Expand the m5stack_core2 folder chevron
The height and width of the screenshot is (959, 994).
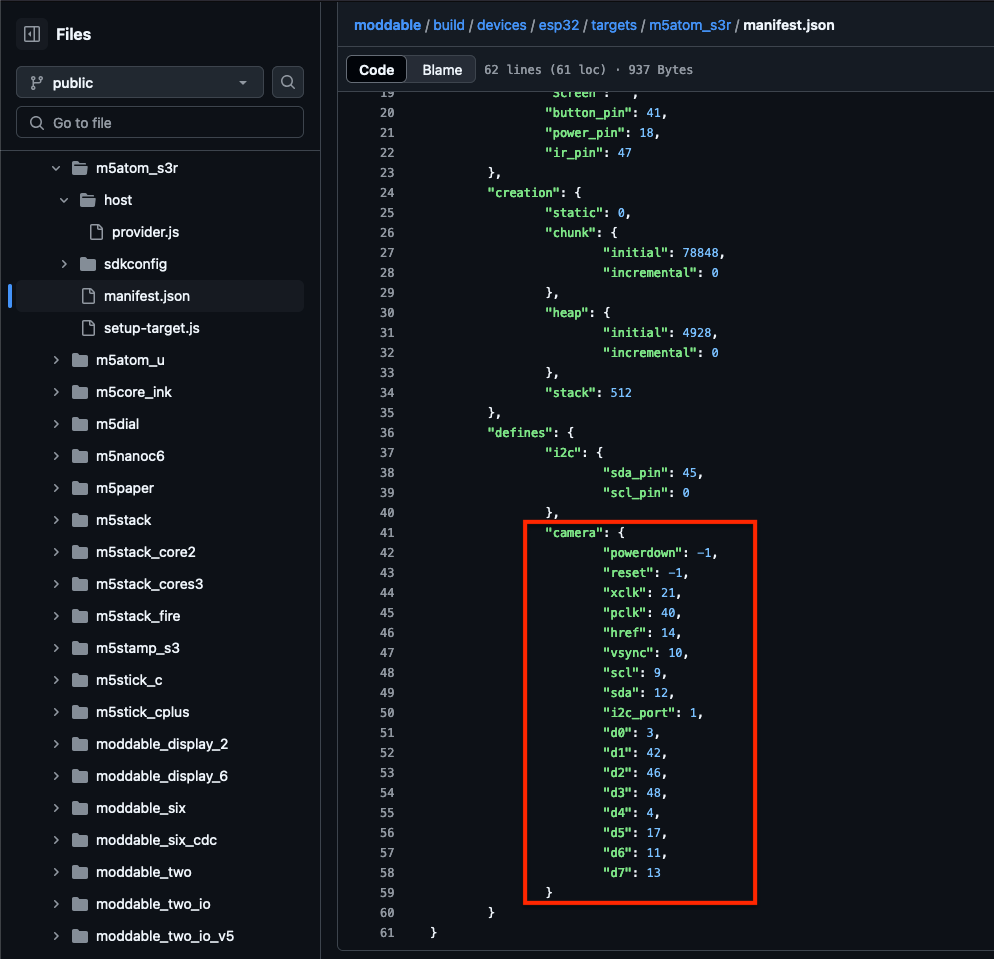[x=56, y=552]
